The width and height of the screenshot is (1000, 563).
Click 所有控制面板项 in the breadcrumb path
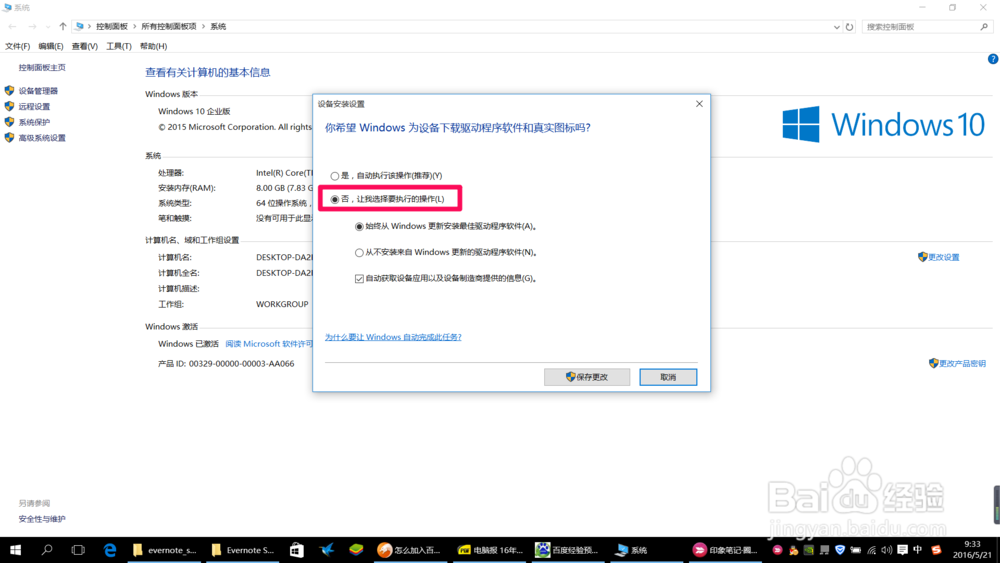[x=168, y=27]
